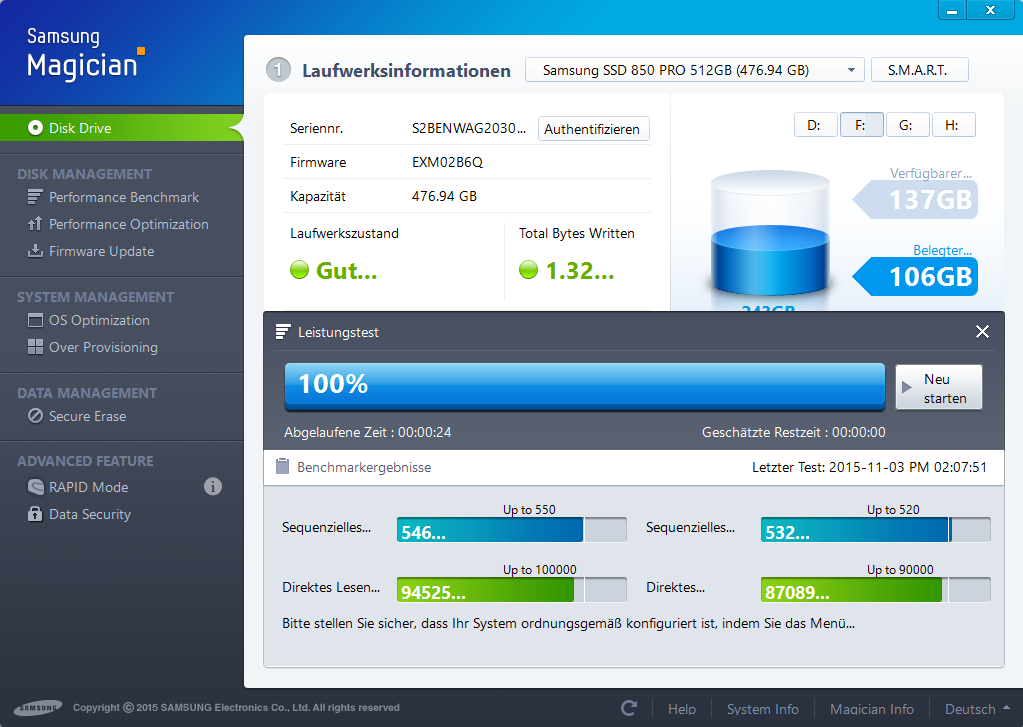Click the 94525 random read result bar

[x=512, y=590]
